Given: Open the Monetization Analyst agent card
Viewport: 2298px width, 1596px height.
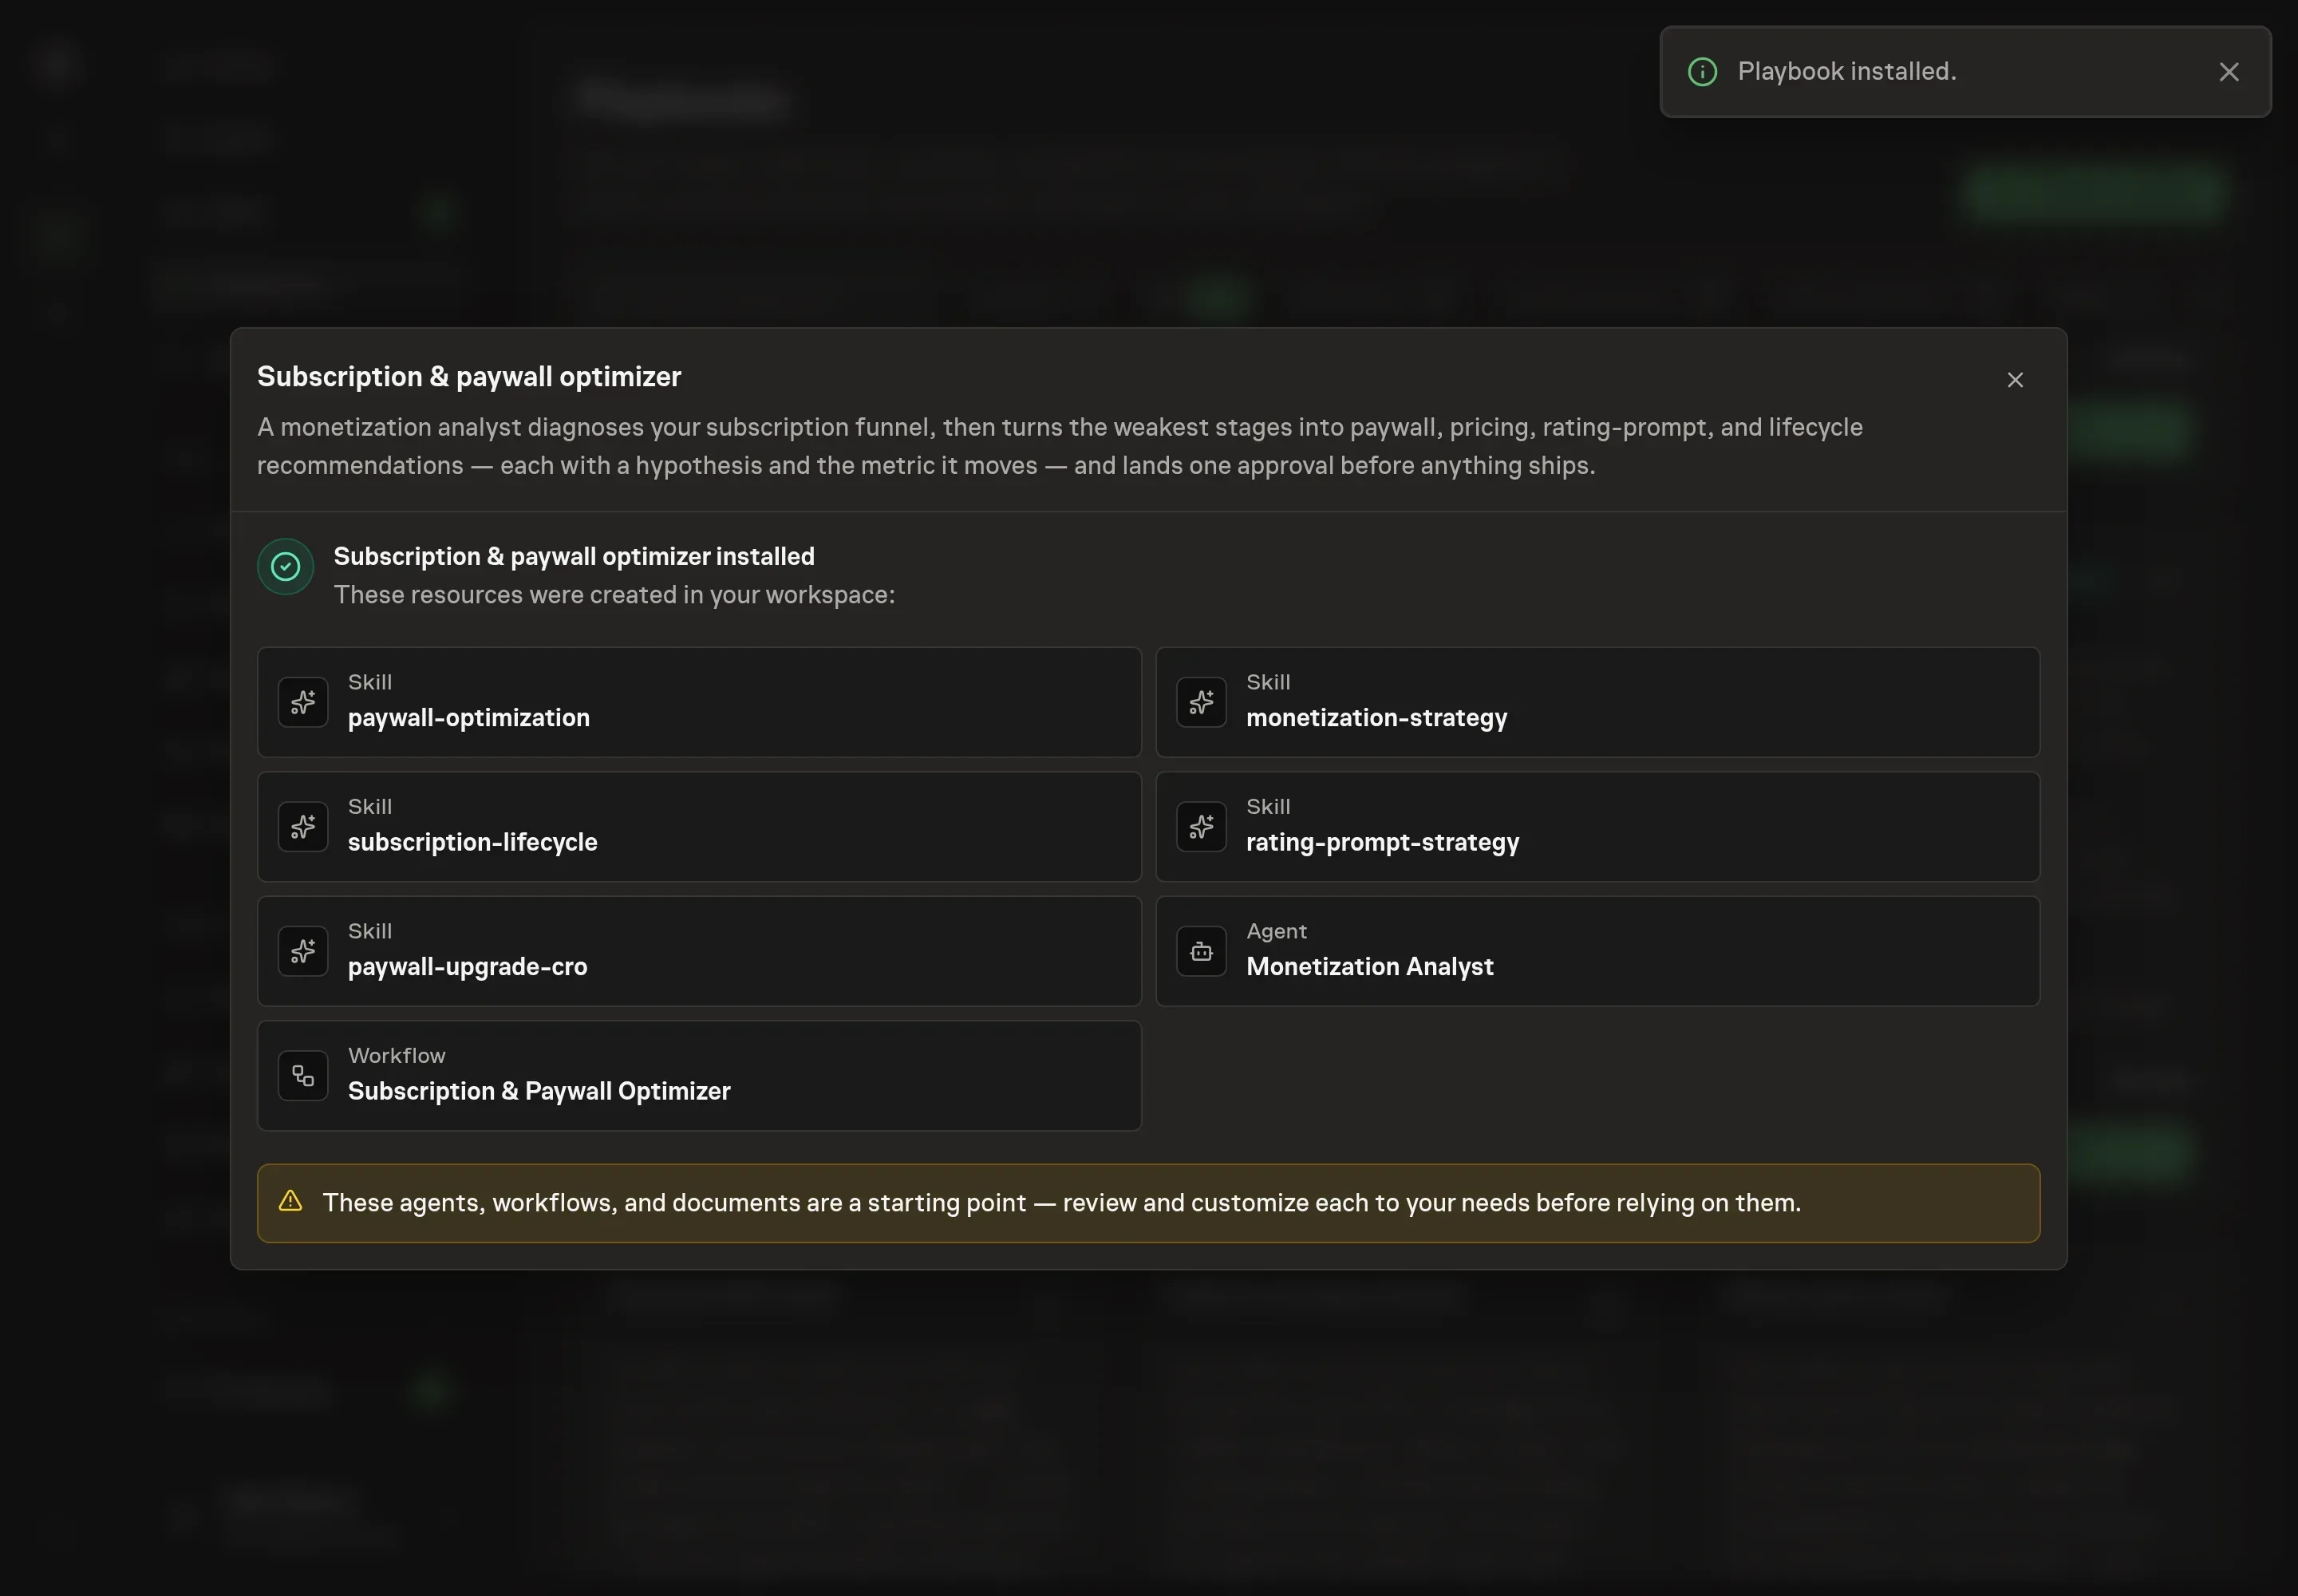Looking at the screenshot, I should (1597, 951).
